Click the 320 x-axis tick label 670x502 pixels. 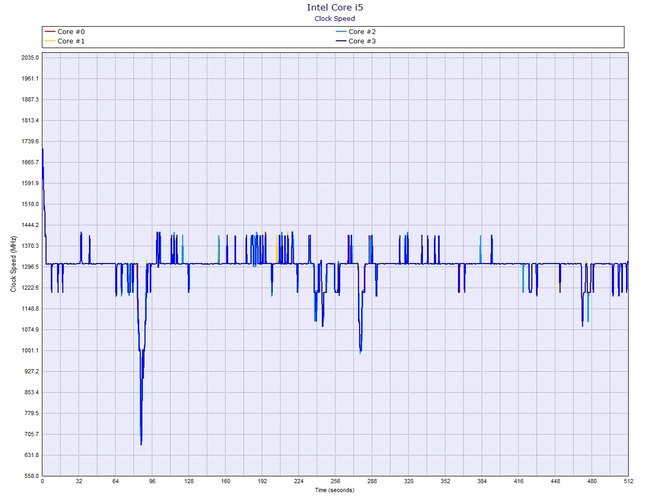click(x=408, y=481)
